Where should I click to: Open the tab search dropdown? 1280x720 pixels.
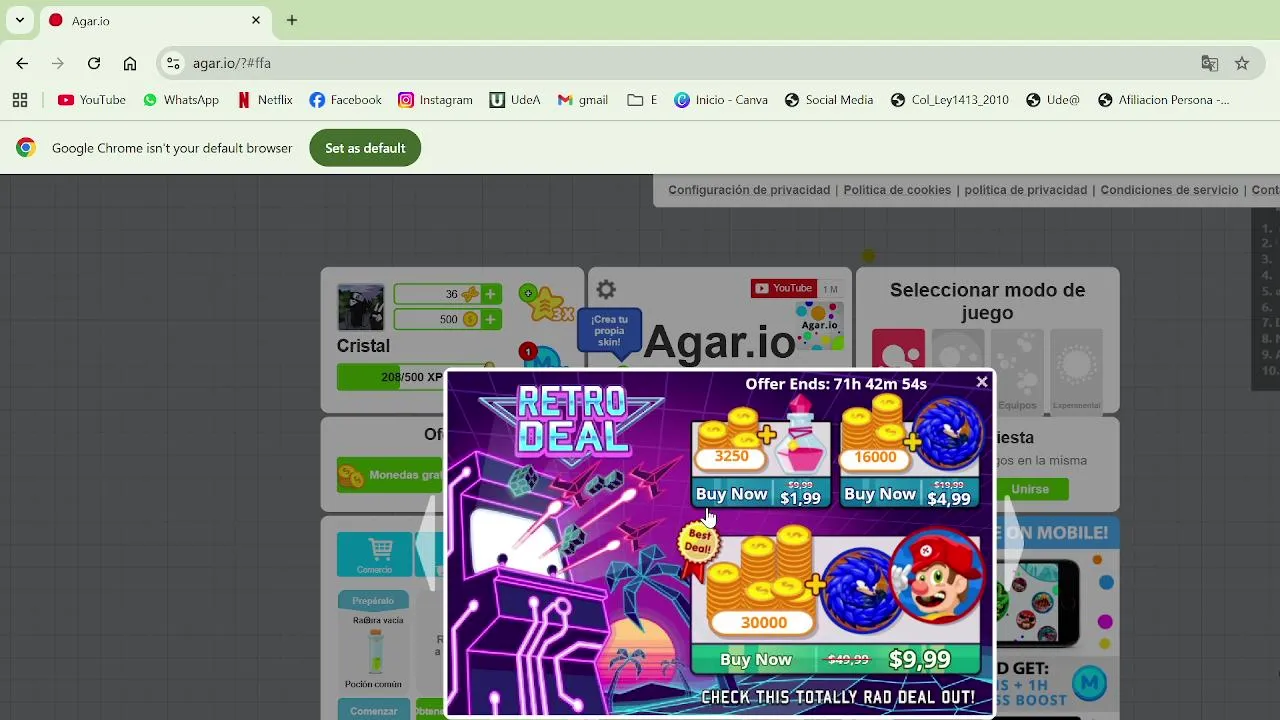(x=20, y=20)
